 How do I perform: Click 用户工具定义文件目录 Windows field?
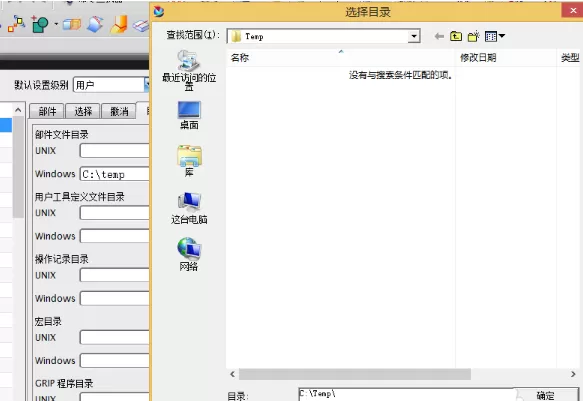point(115,236)
